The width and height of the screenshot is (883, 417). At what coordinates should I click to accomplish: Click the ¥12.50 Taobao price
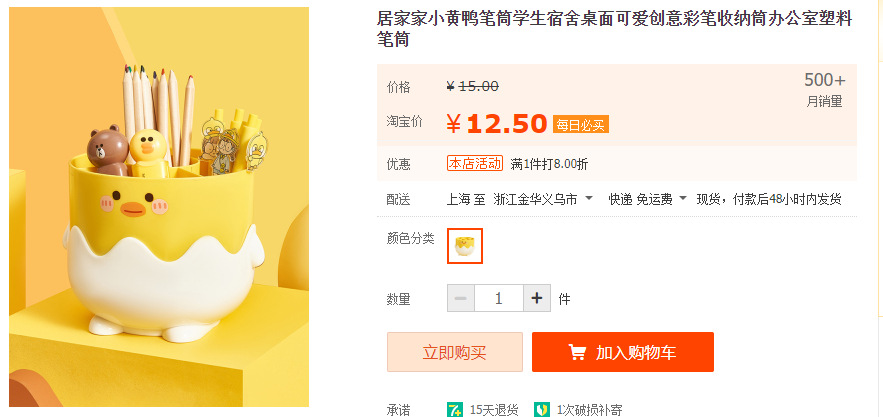click(x=497, y=124)
